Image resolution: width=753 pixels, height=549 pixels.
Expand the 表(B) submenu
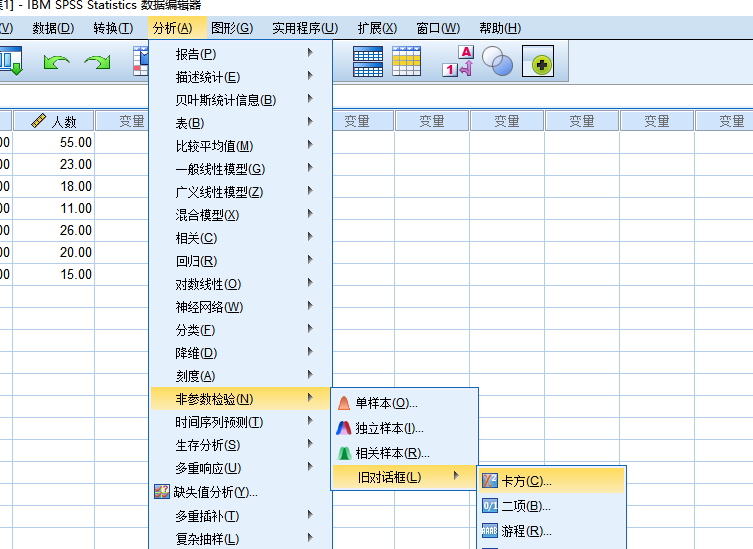(241, 123)
